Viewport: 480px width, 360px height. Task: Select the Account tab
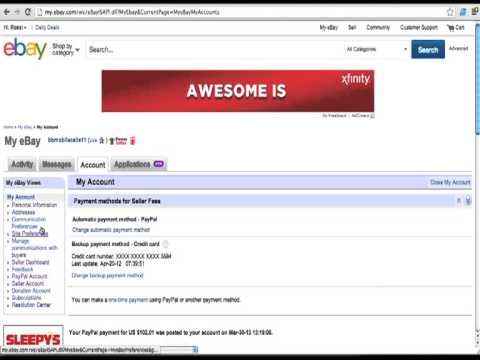93,165
